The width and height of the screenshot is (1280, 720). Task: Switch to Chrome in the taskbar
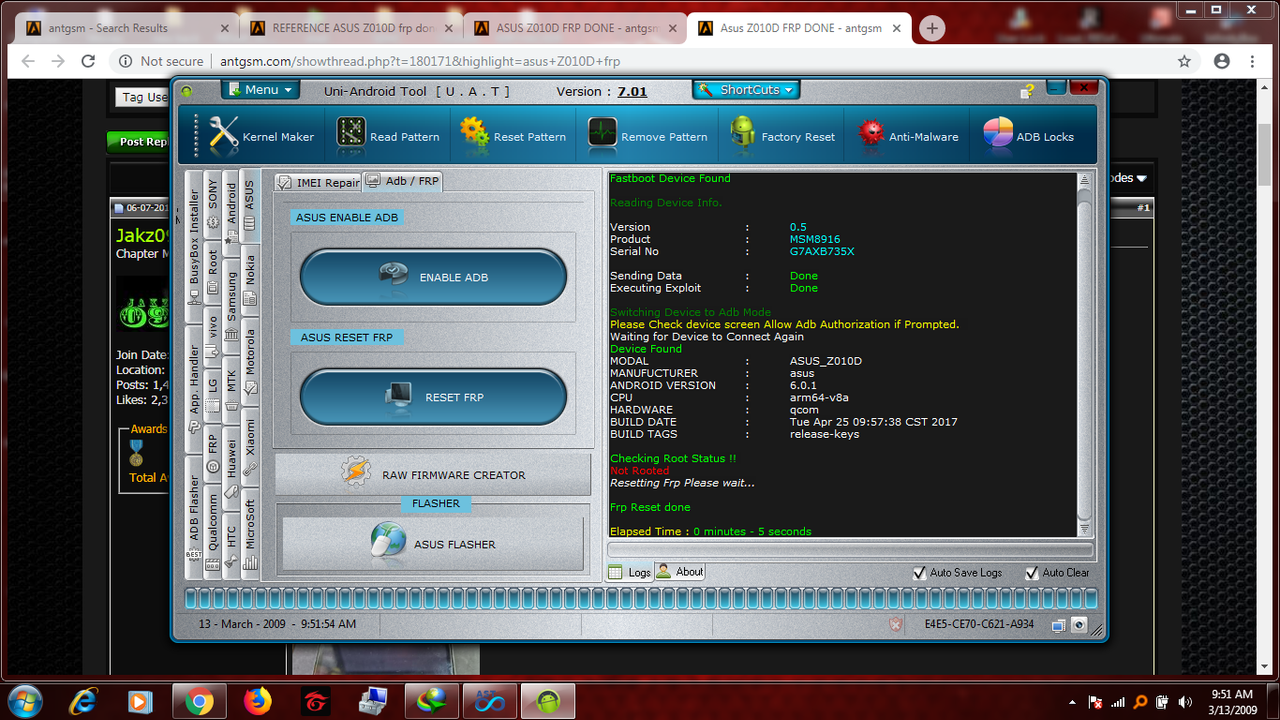(199, 701)
